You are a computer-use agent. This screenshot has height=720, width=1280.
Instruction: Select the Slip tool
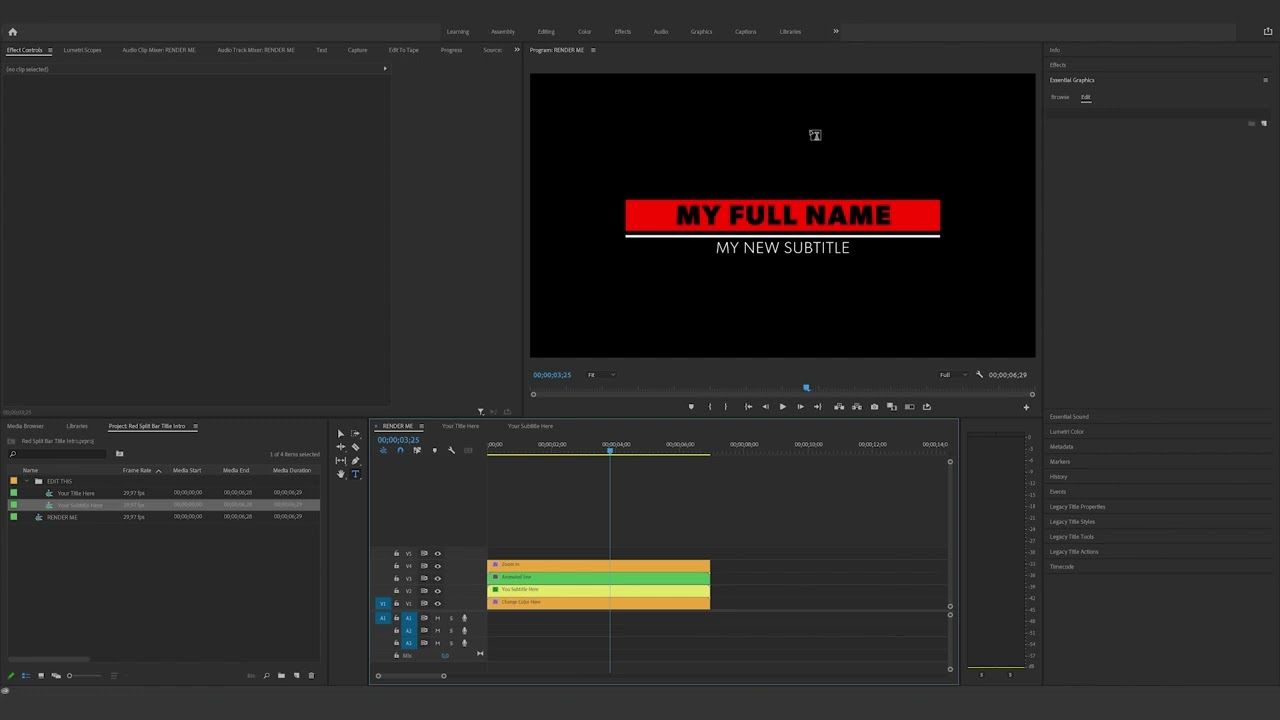[x=341, y=461]
